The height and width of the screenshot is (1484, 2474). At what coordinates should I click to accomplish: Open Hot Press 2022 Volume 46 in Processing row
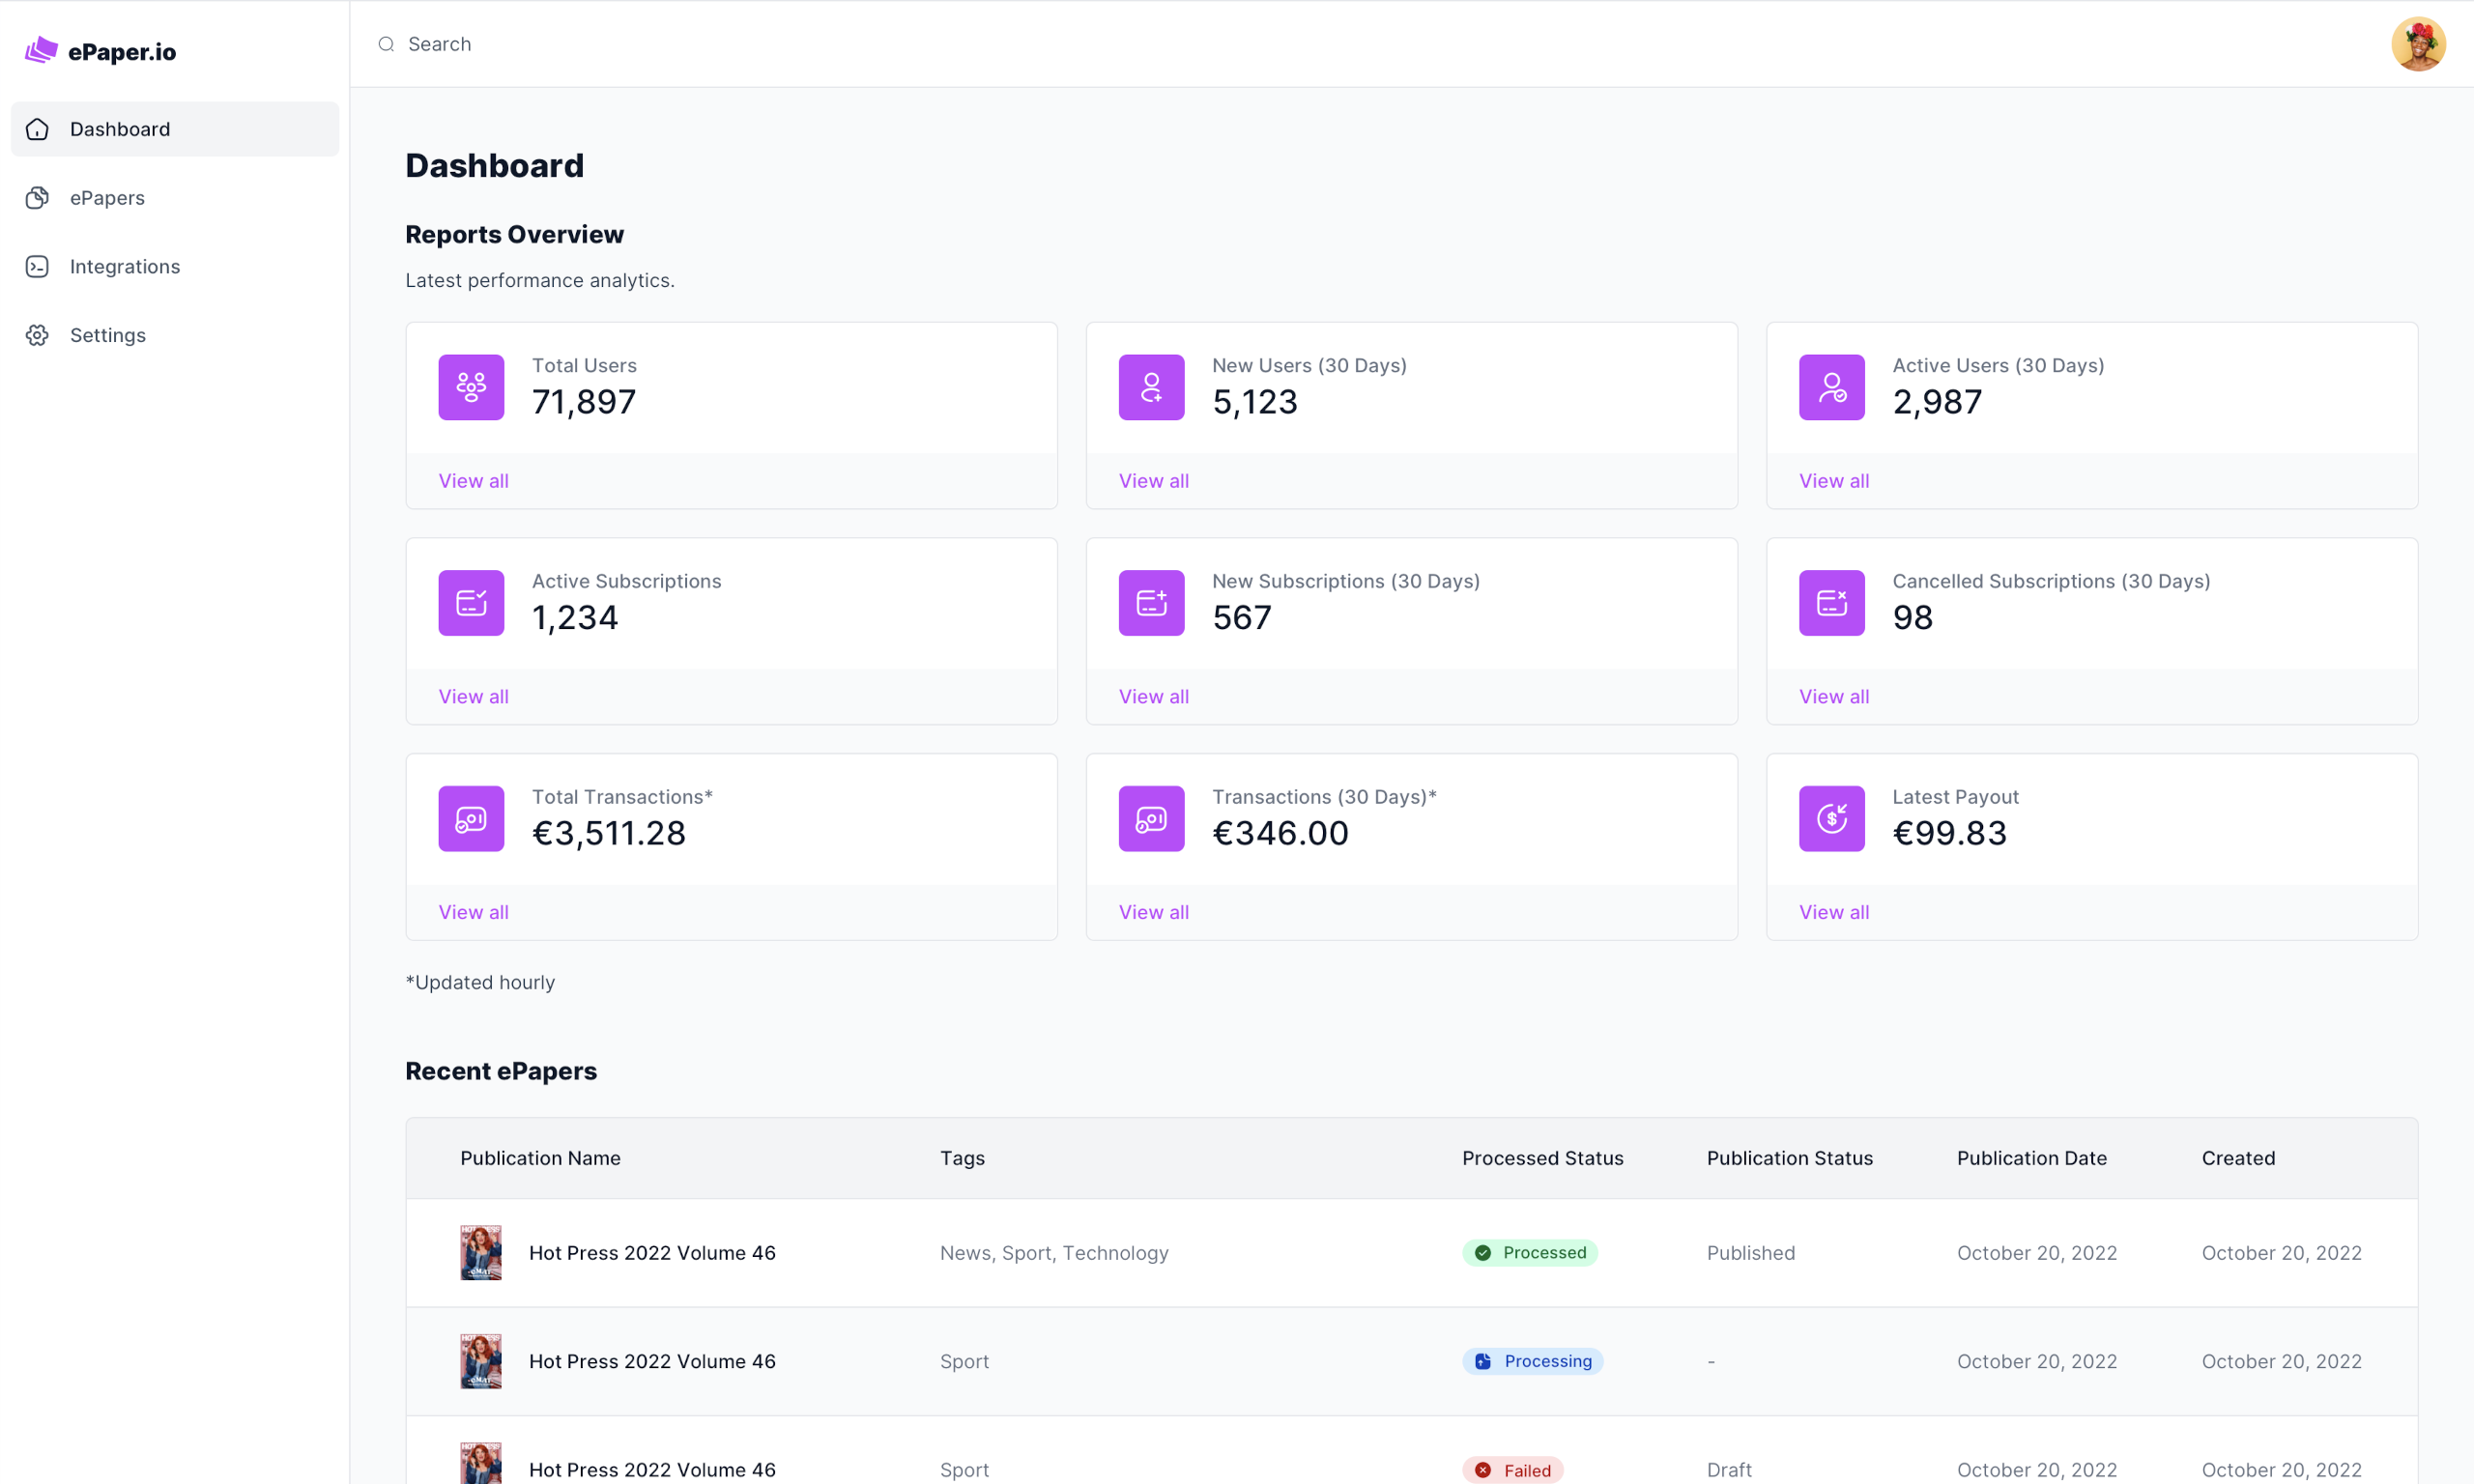(x=652, y=1361)
